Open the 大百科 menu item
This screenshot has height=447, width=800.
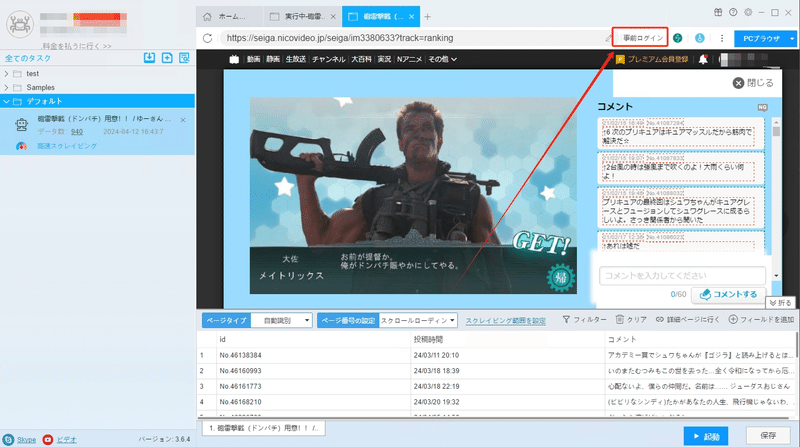[361, 59]
